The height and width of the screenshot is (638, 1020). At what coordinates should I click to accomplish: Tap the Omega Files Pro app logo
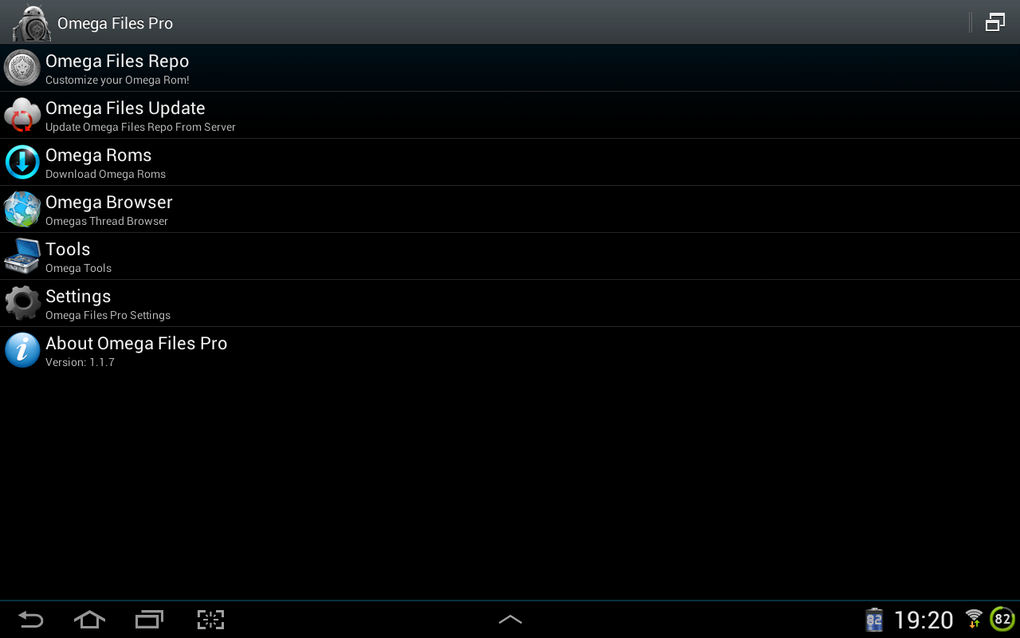click(x=32, y=23)
